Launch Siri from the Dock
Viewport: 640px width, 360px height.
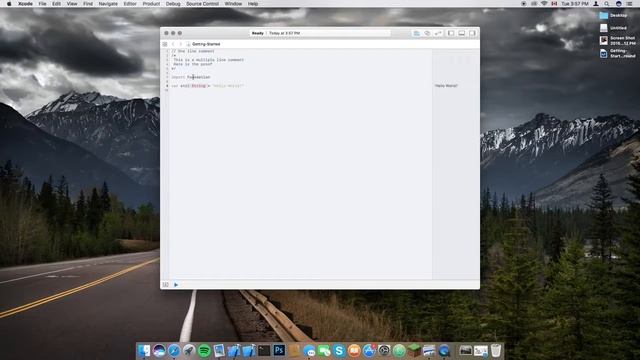tap(159, 351)
